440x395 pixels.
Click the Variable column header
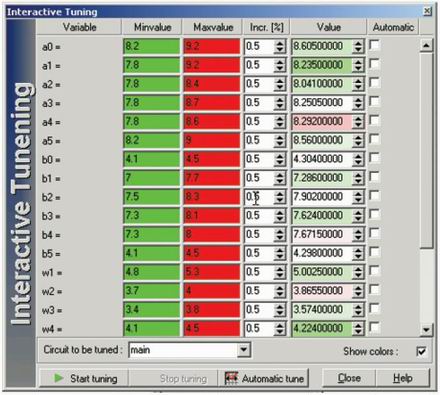(79, 27)
